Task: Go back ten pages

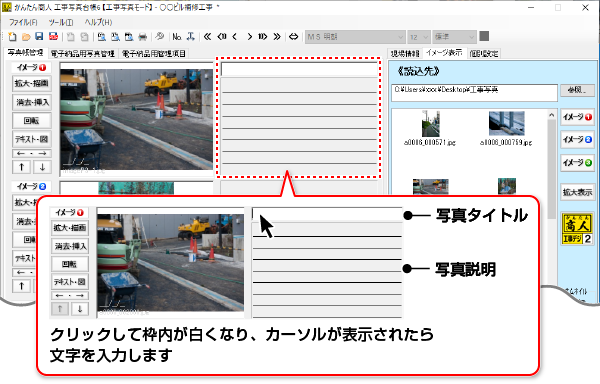Action: [x=222, y=37]
